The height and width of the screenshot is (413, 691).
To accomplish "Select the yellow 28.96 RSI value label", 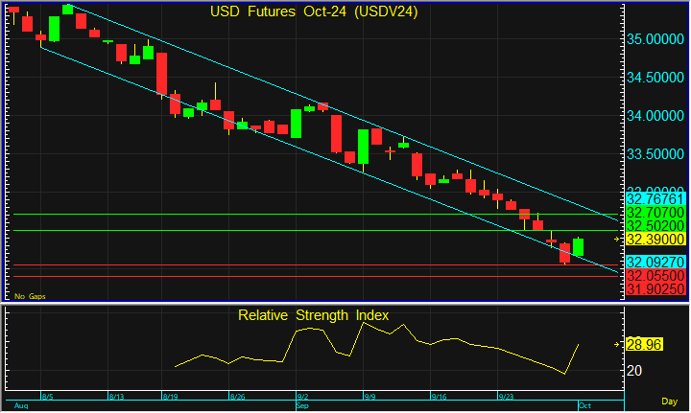I will (x=646, y=344).
